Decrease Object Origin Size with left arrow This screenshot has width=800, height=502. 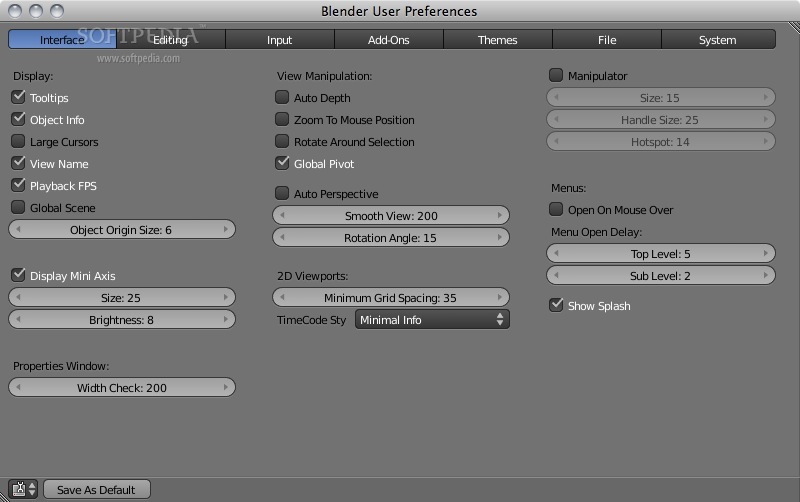tap(18, 230)
